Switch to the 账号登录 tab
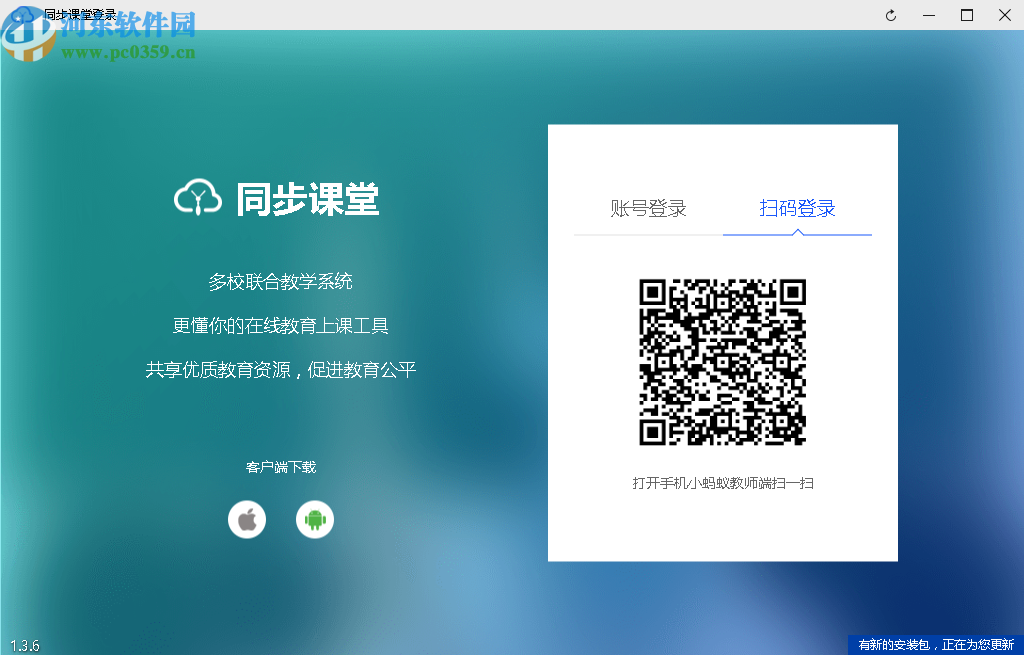Viewport: 1024px width, 655px height. (649, 208)
